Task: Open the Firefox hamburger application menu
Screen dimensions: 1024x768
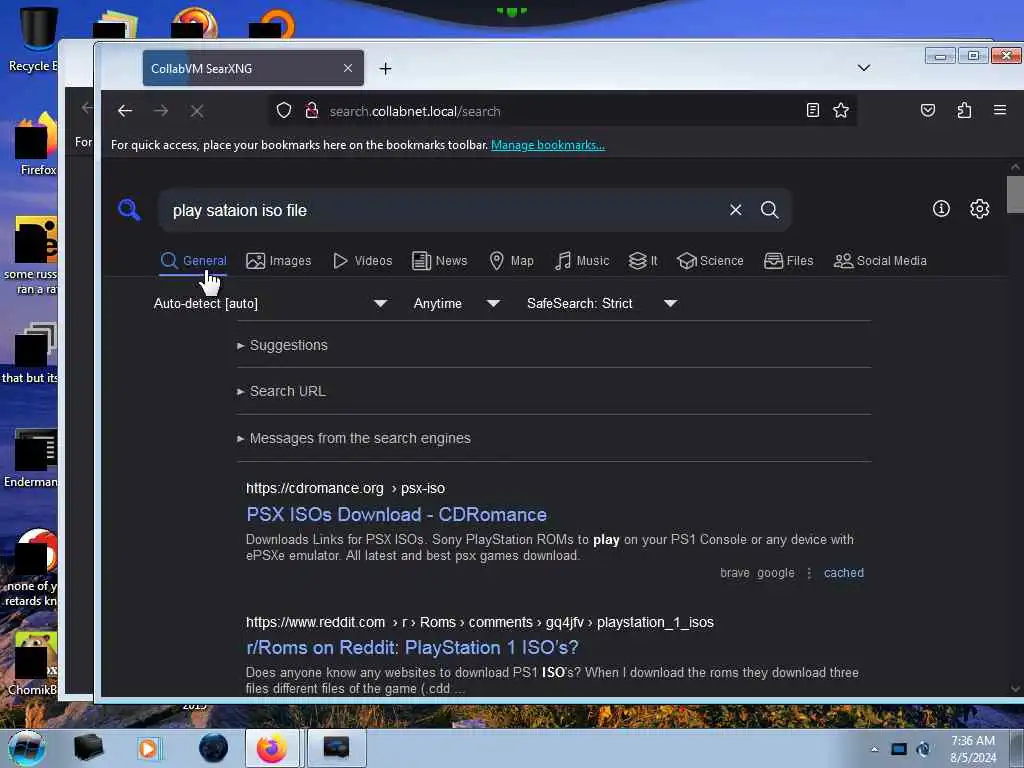Action: [1000, 110]
